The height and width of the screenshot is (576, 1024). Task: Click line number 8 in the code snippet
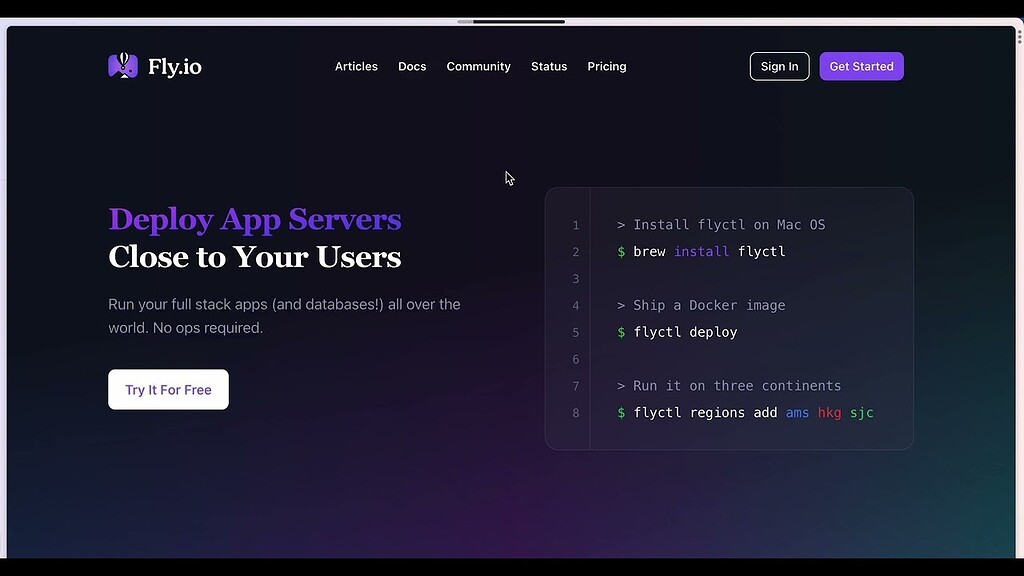coord(575,412)
